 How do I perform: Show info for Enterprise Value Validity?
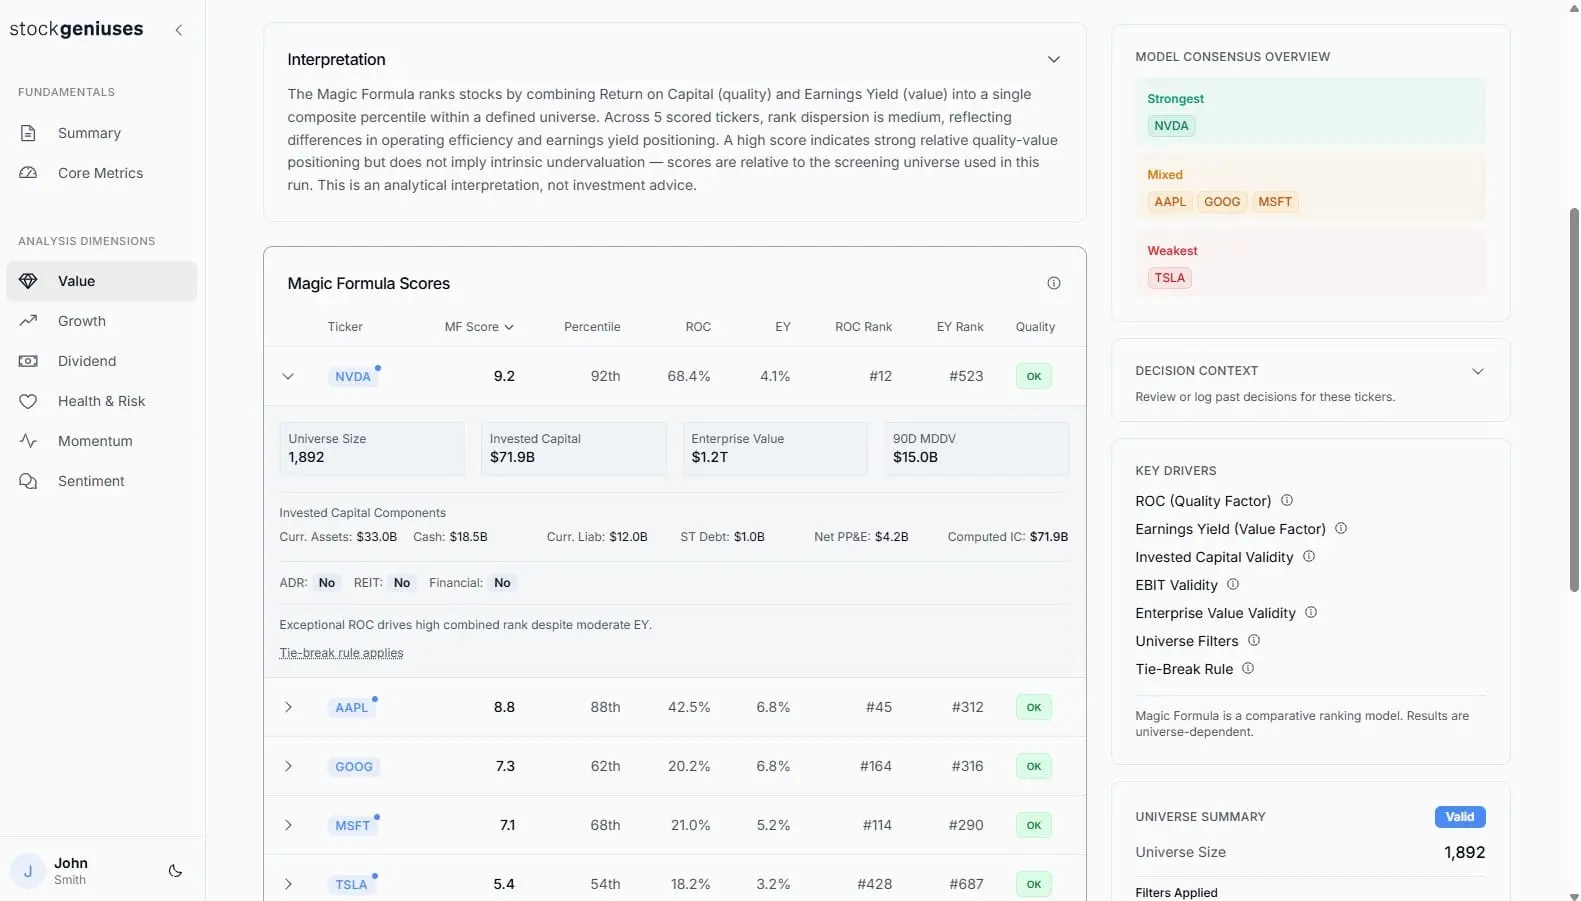coord(1311,612)
